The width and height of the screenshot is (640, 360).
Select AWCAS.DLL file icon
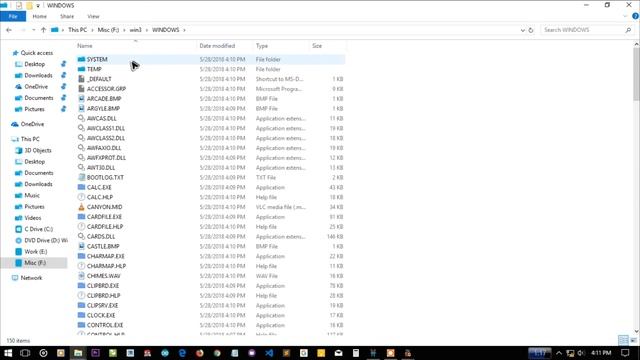(x=81, y=118)
